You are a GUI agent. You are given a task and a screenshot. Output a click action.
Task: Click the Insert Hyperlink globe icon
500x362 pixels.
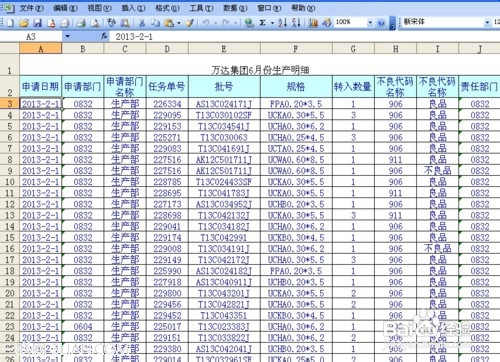tap(249, 23)
